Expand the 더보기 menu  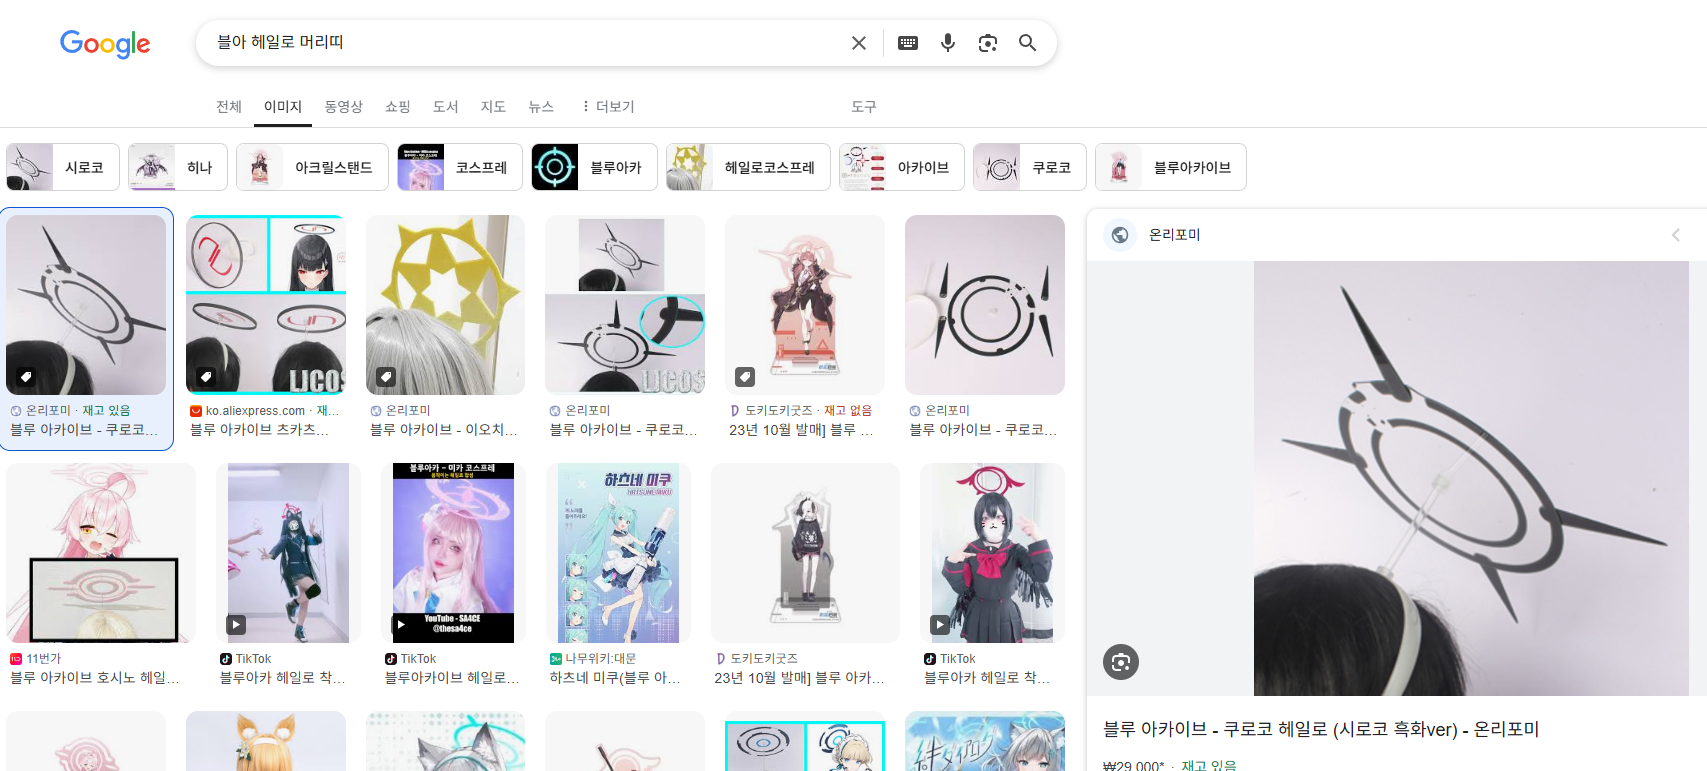[608, 107]
